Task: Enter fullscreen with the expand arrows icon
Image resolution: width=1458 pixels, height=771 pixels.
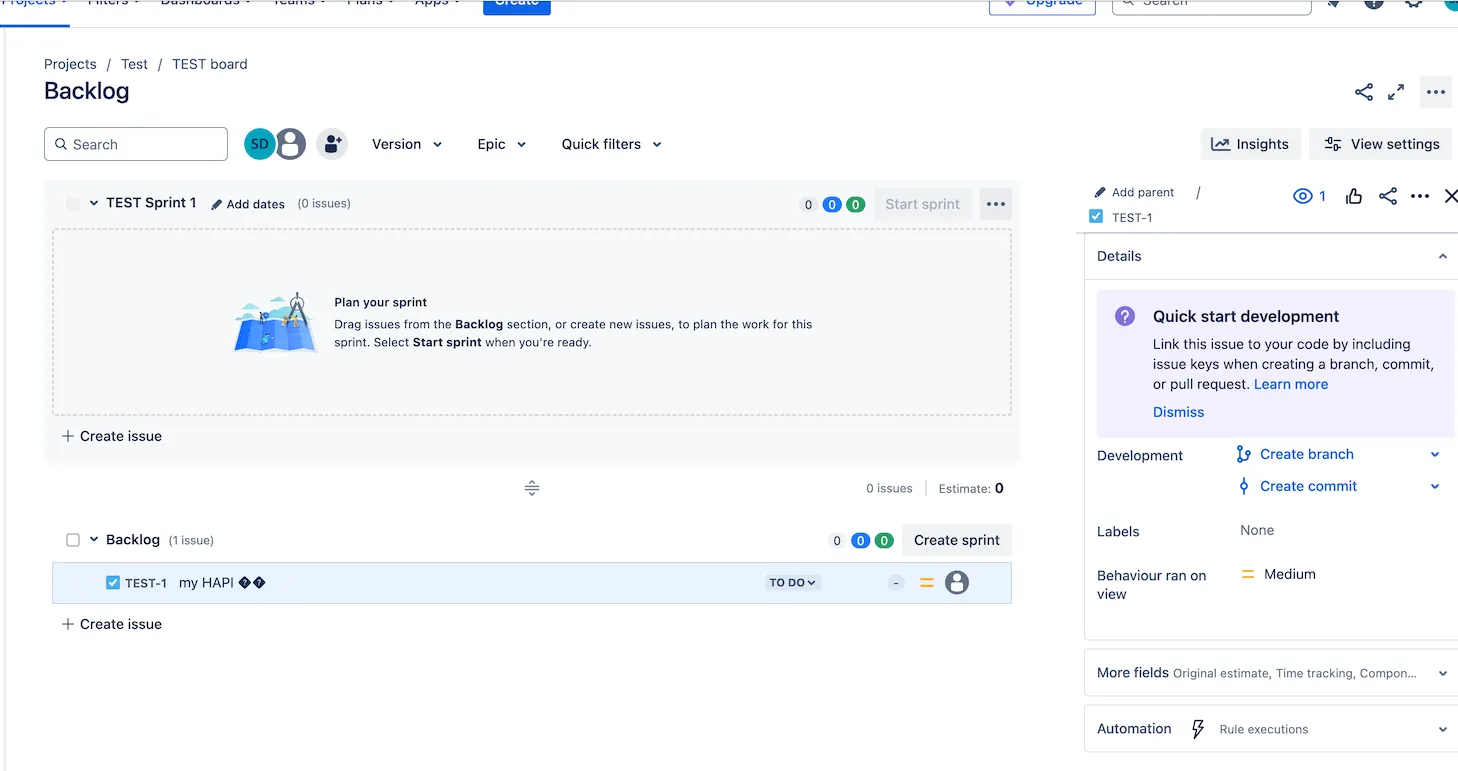Action: [1396, 92]
